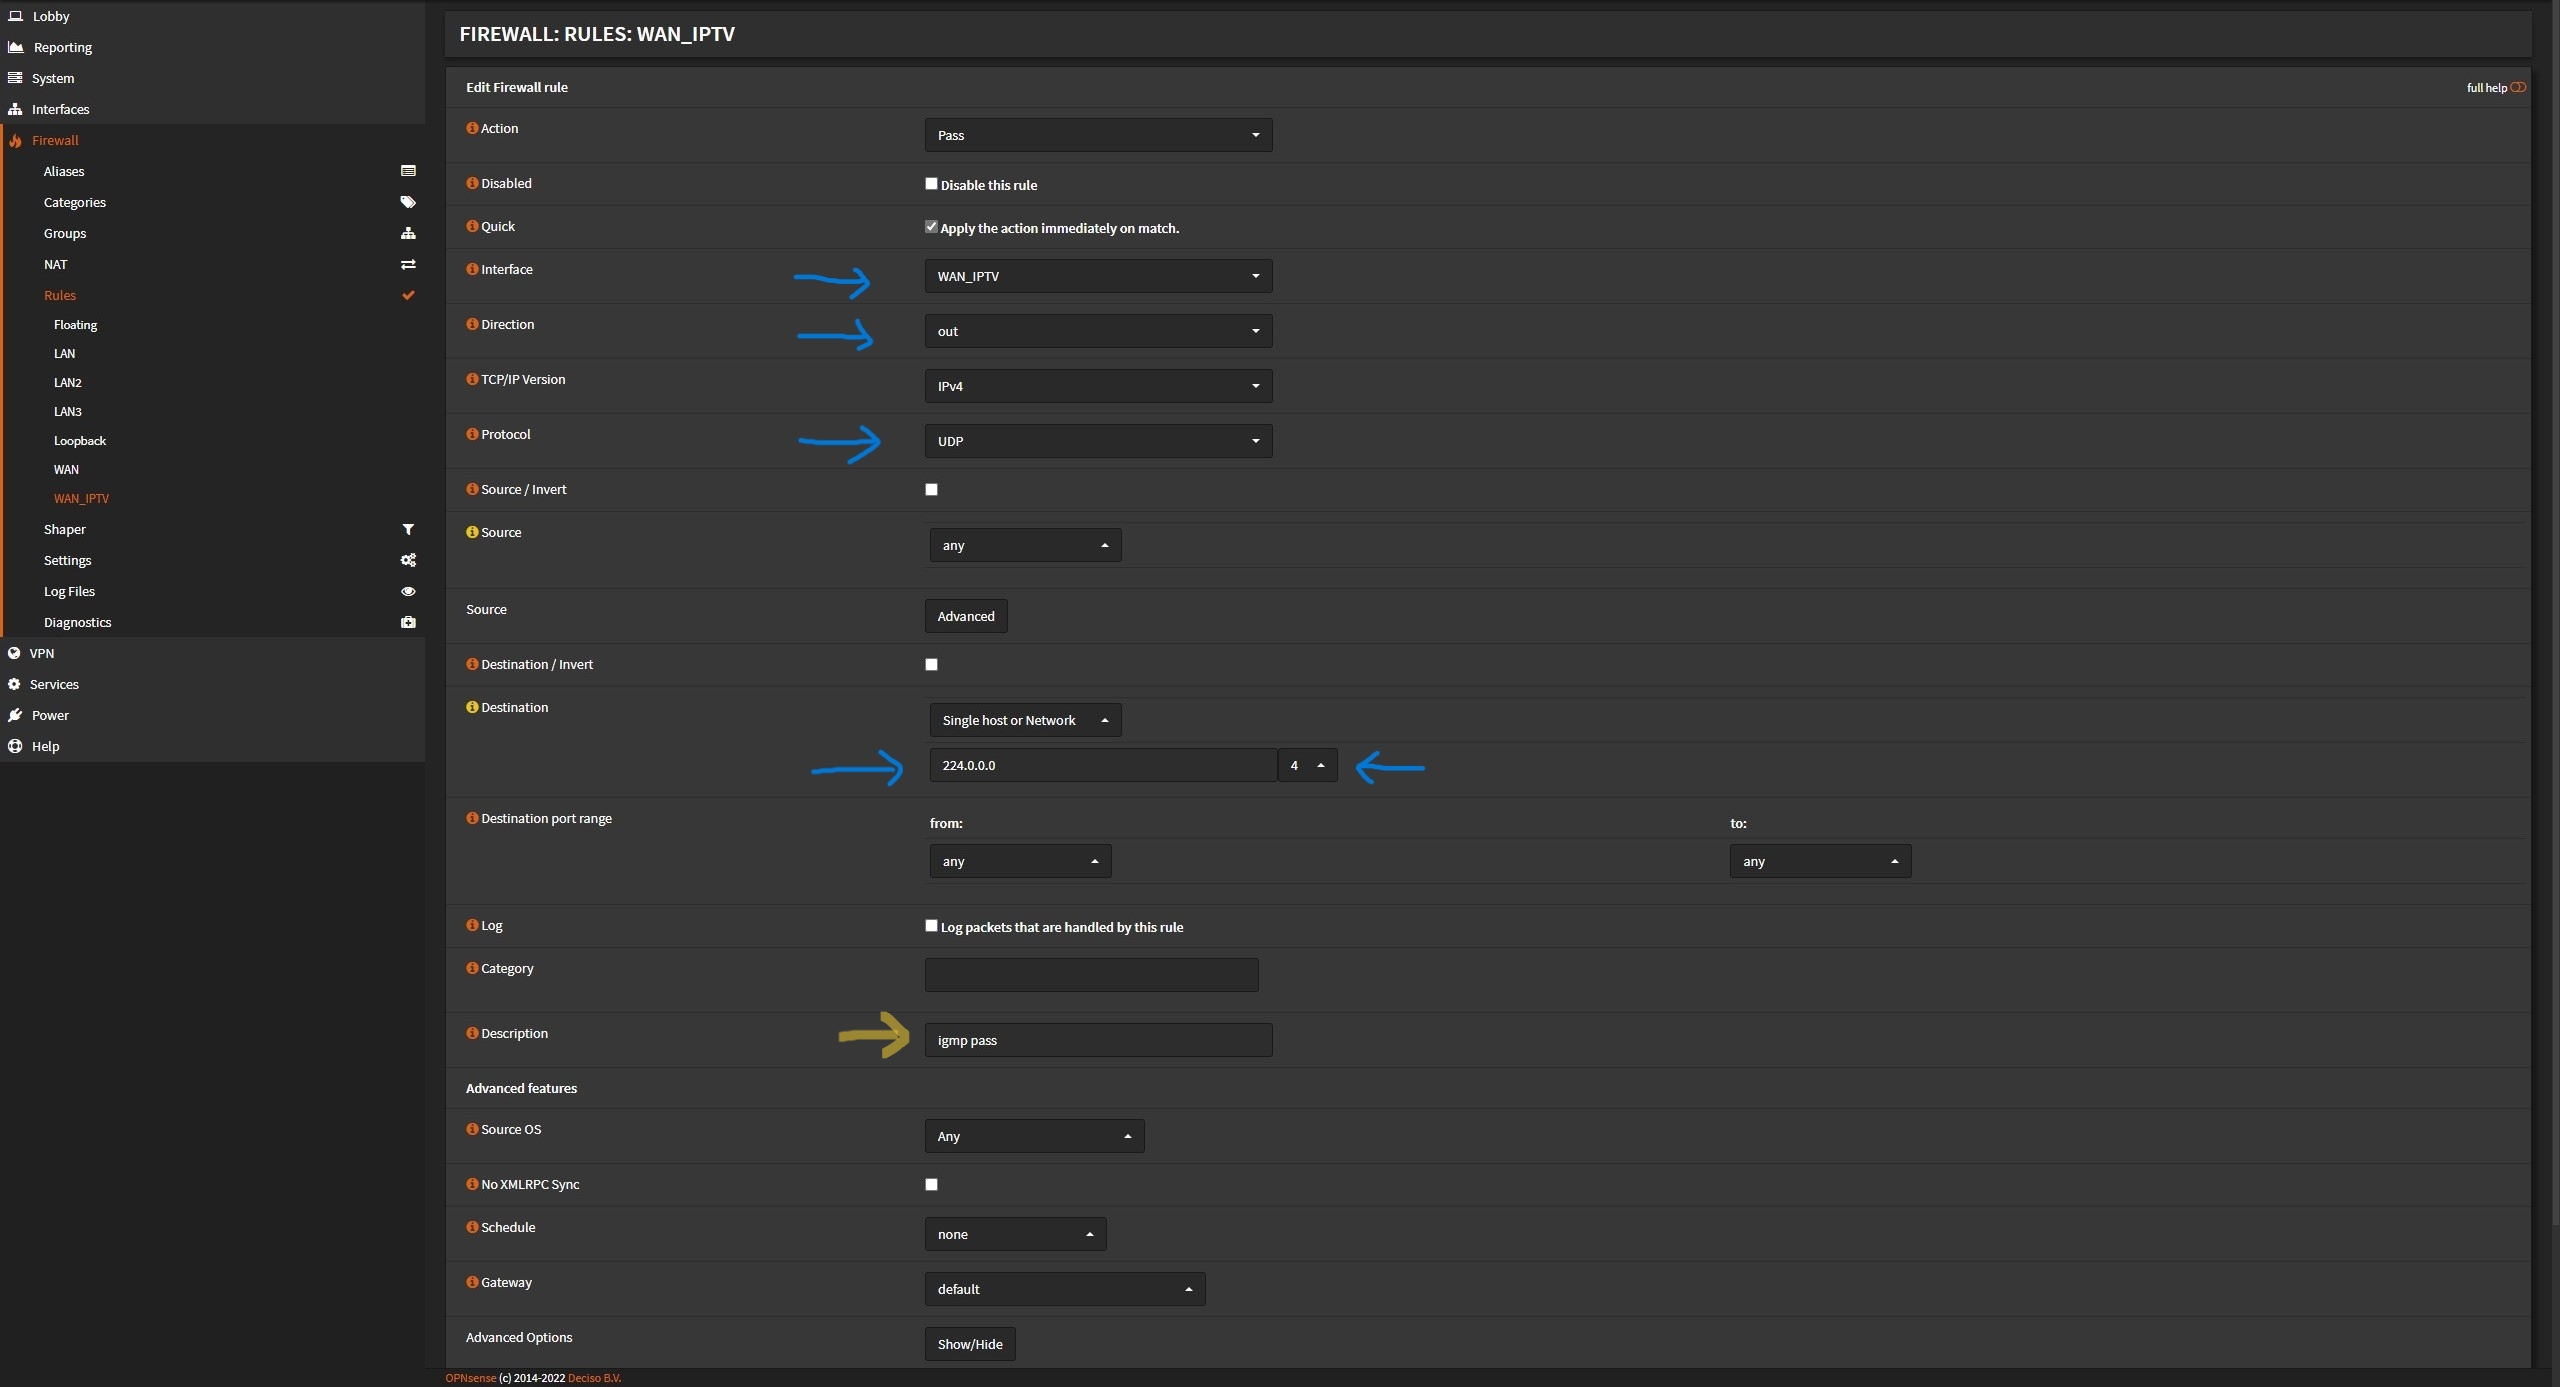Image resolution: width=2560 pixels, height=1387 pixels.
Task: Click the Source Advanced button
Action: point(965,616)
